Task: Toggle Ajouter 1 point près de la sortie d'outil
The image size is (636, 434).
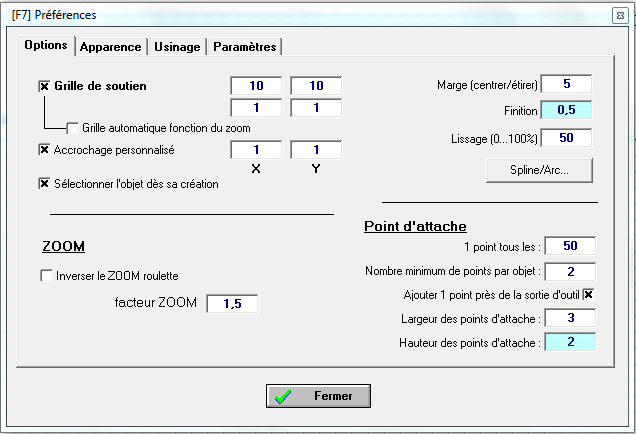Action: click(588, 295)
